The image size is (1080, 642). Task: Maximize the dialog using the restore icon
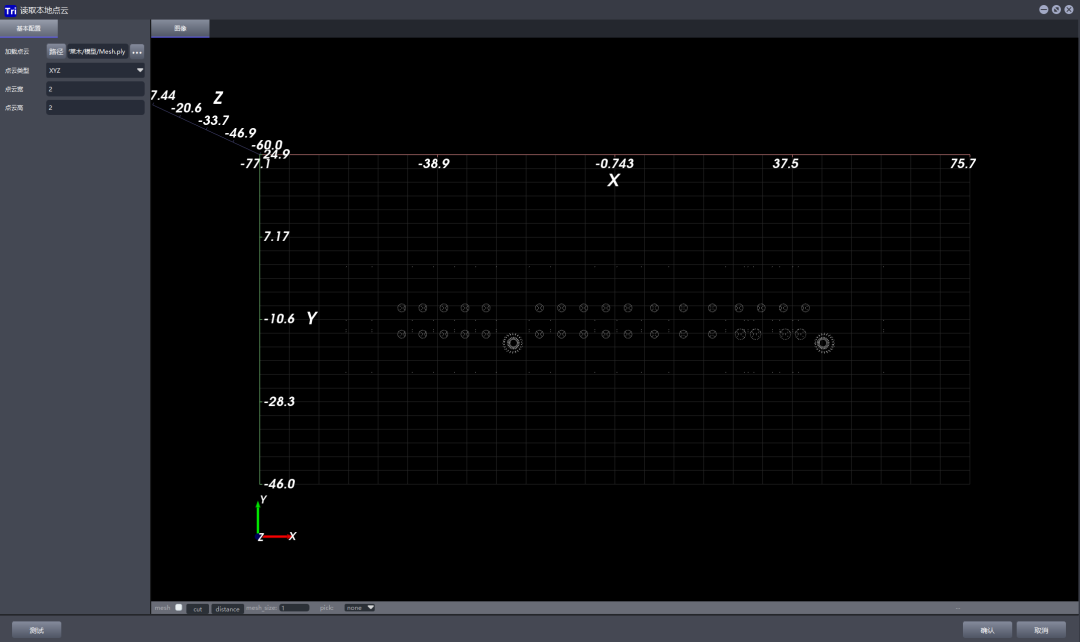pyautogui.click(x=1056, y=9)
